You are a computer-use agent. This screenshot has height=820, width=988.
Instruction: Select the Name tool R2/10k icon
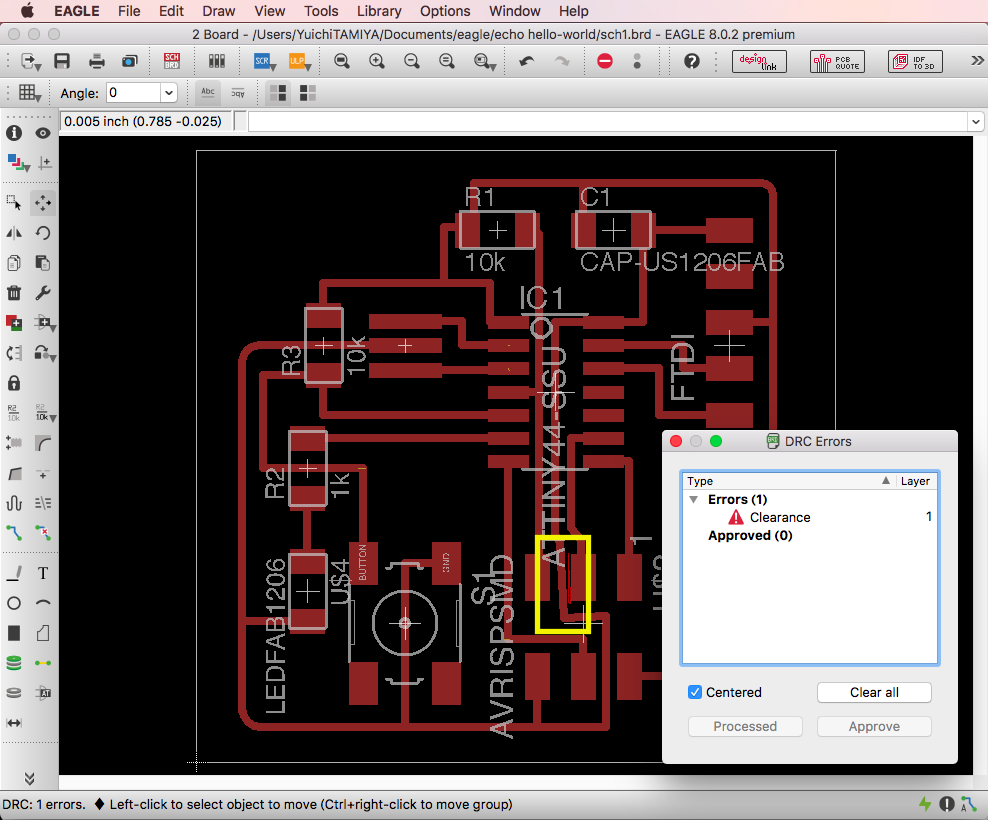click(x=14, y=413)
